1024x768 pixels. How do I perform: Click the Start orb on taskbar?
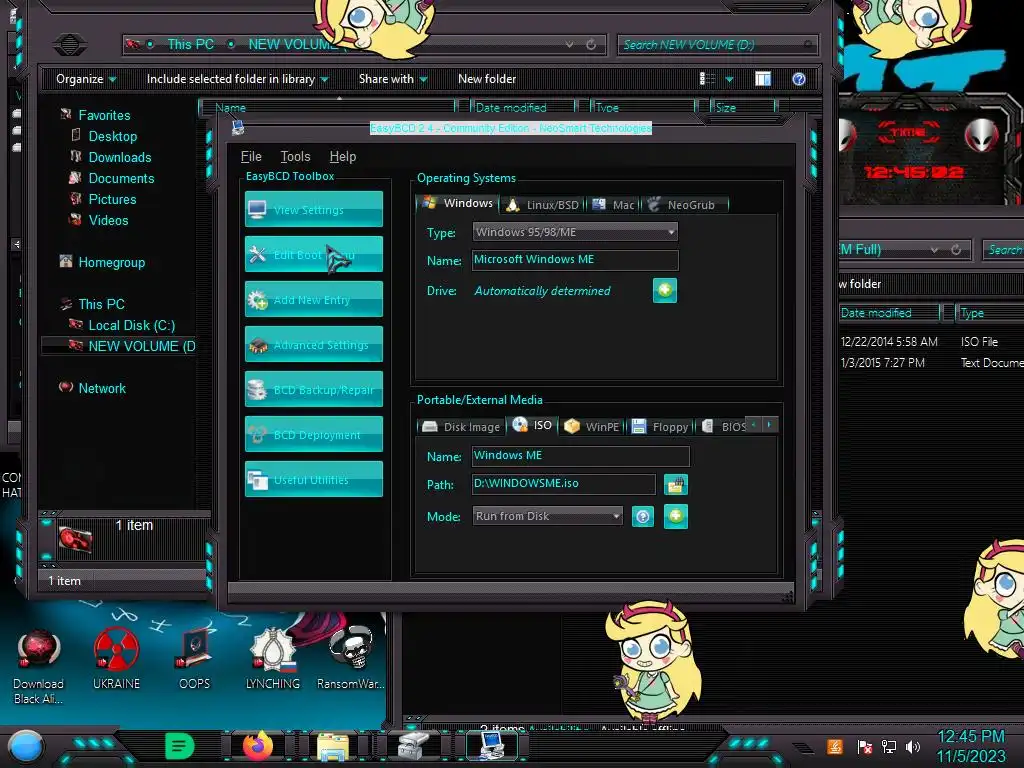[x=25, y=746]
